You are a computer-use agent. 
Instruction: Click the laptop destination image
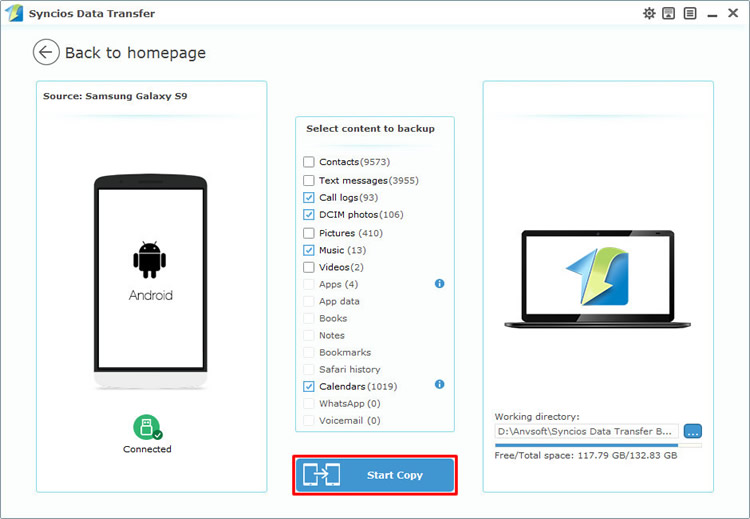(598, 279)
